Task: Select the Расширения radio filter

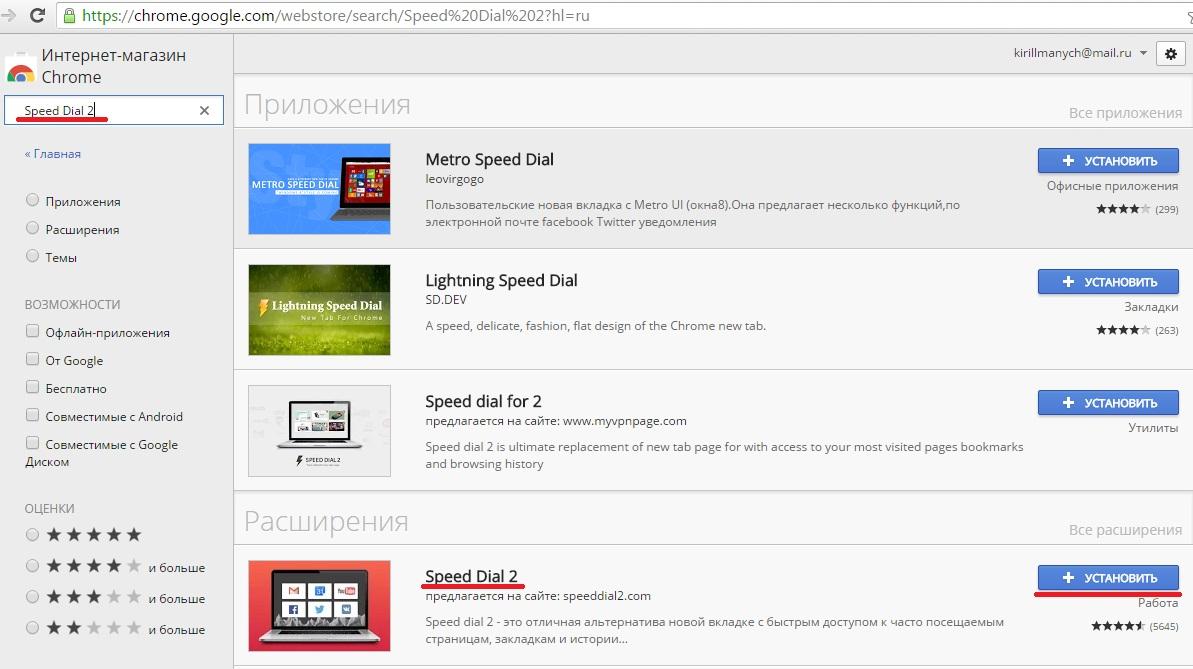Action: pos(32,228)
